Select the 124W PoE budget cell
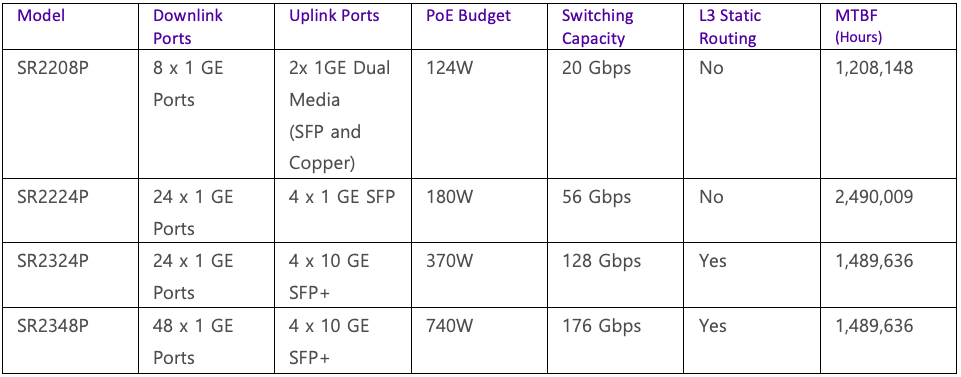Viewport: 961px width, 377px height. (x=450, y=68)
